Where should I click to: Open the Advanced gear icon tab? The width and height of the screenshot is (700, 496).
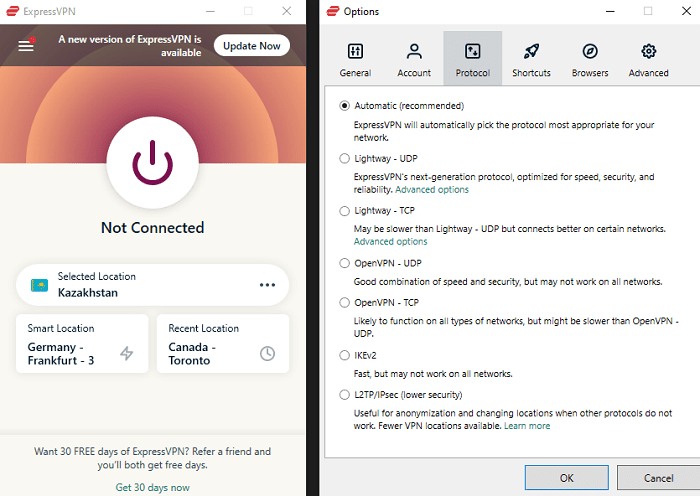648,52
